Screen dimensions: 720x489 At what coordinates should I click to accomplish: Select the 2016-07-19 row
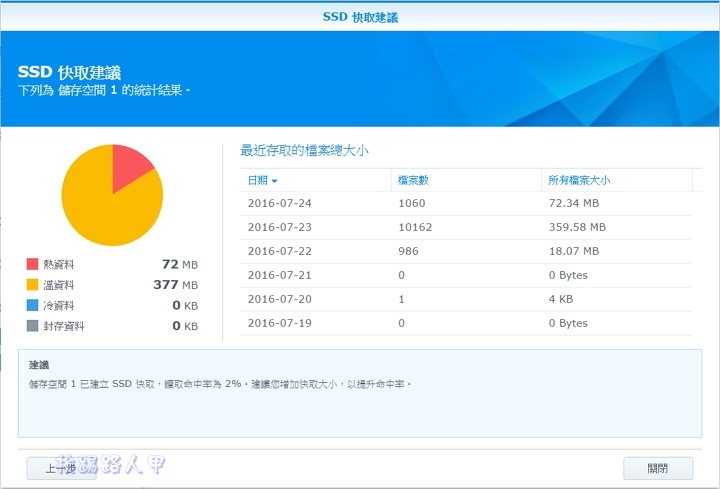466,324
